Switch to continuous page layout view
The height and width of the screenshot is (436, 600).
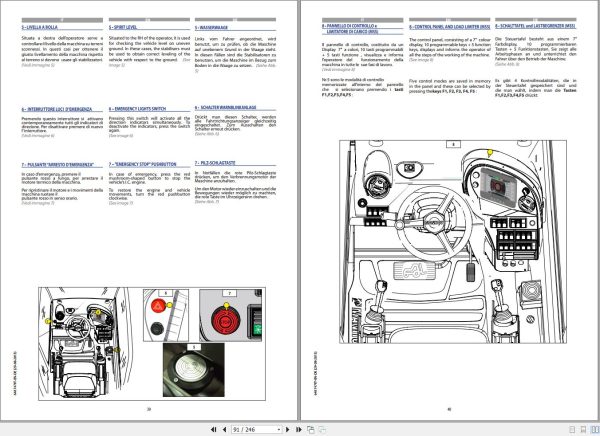583,429
